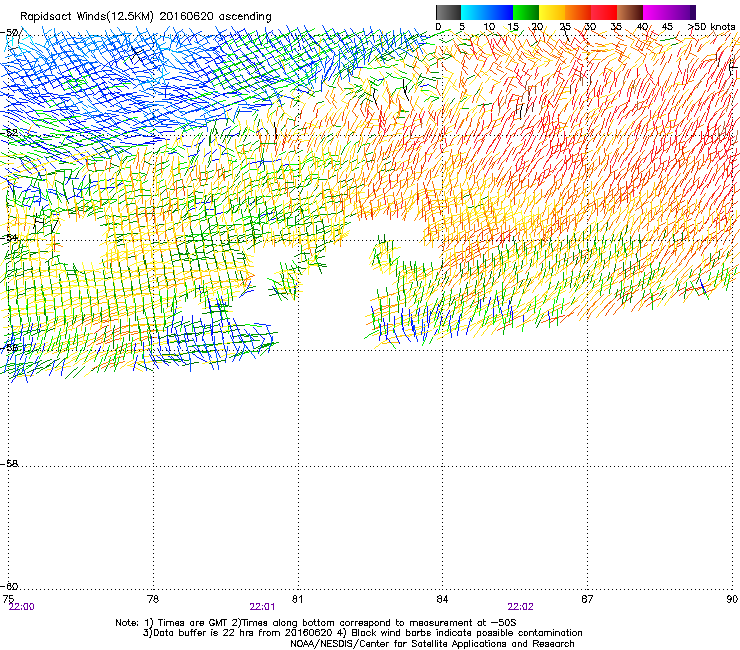Click the purple '22:01' time marker
Screen dimensions: 740x650
click(262, 607)
